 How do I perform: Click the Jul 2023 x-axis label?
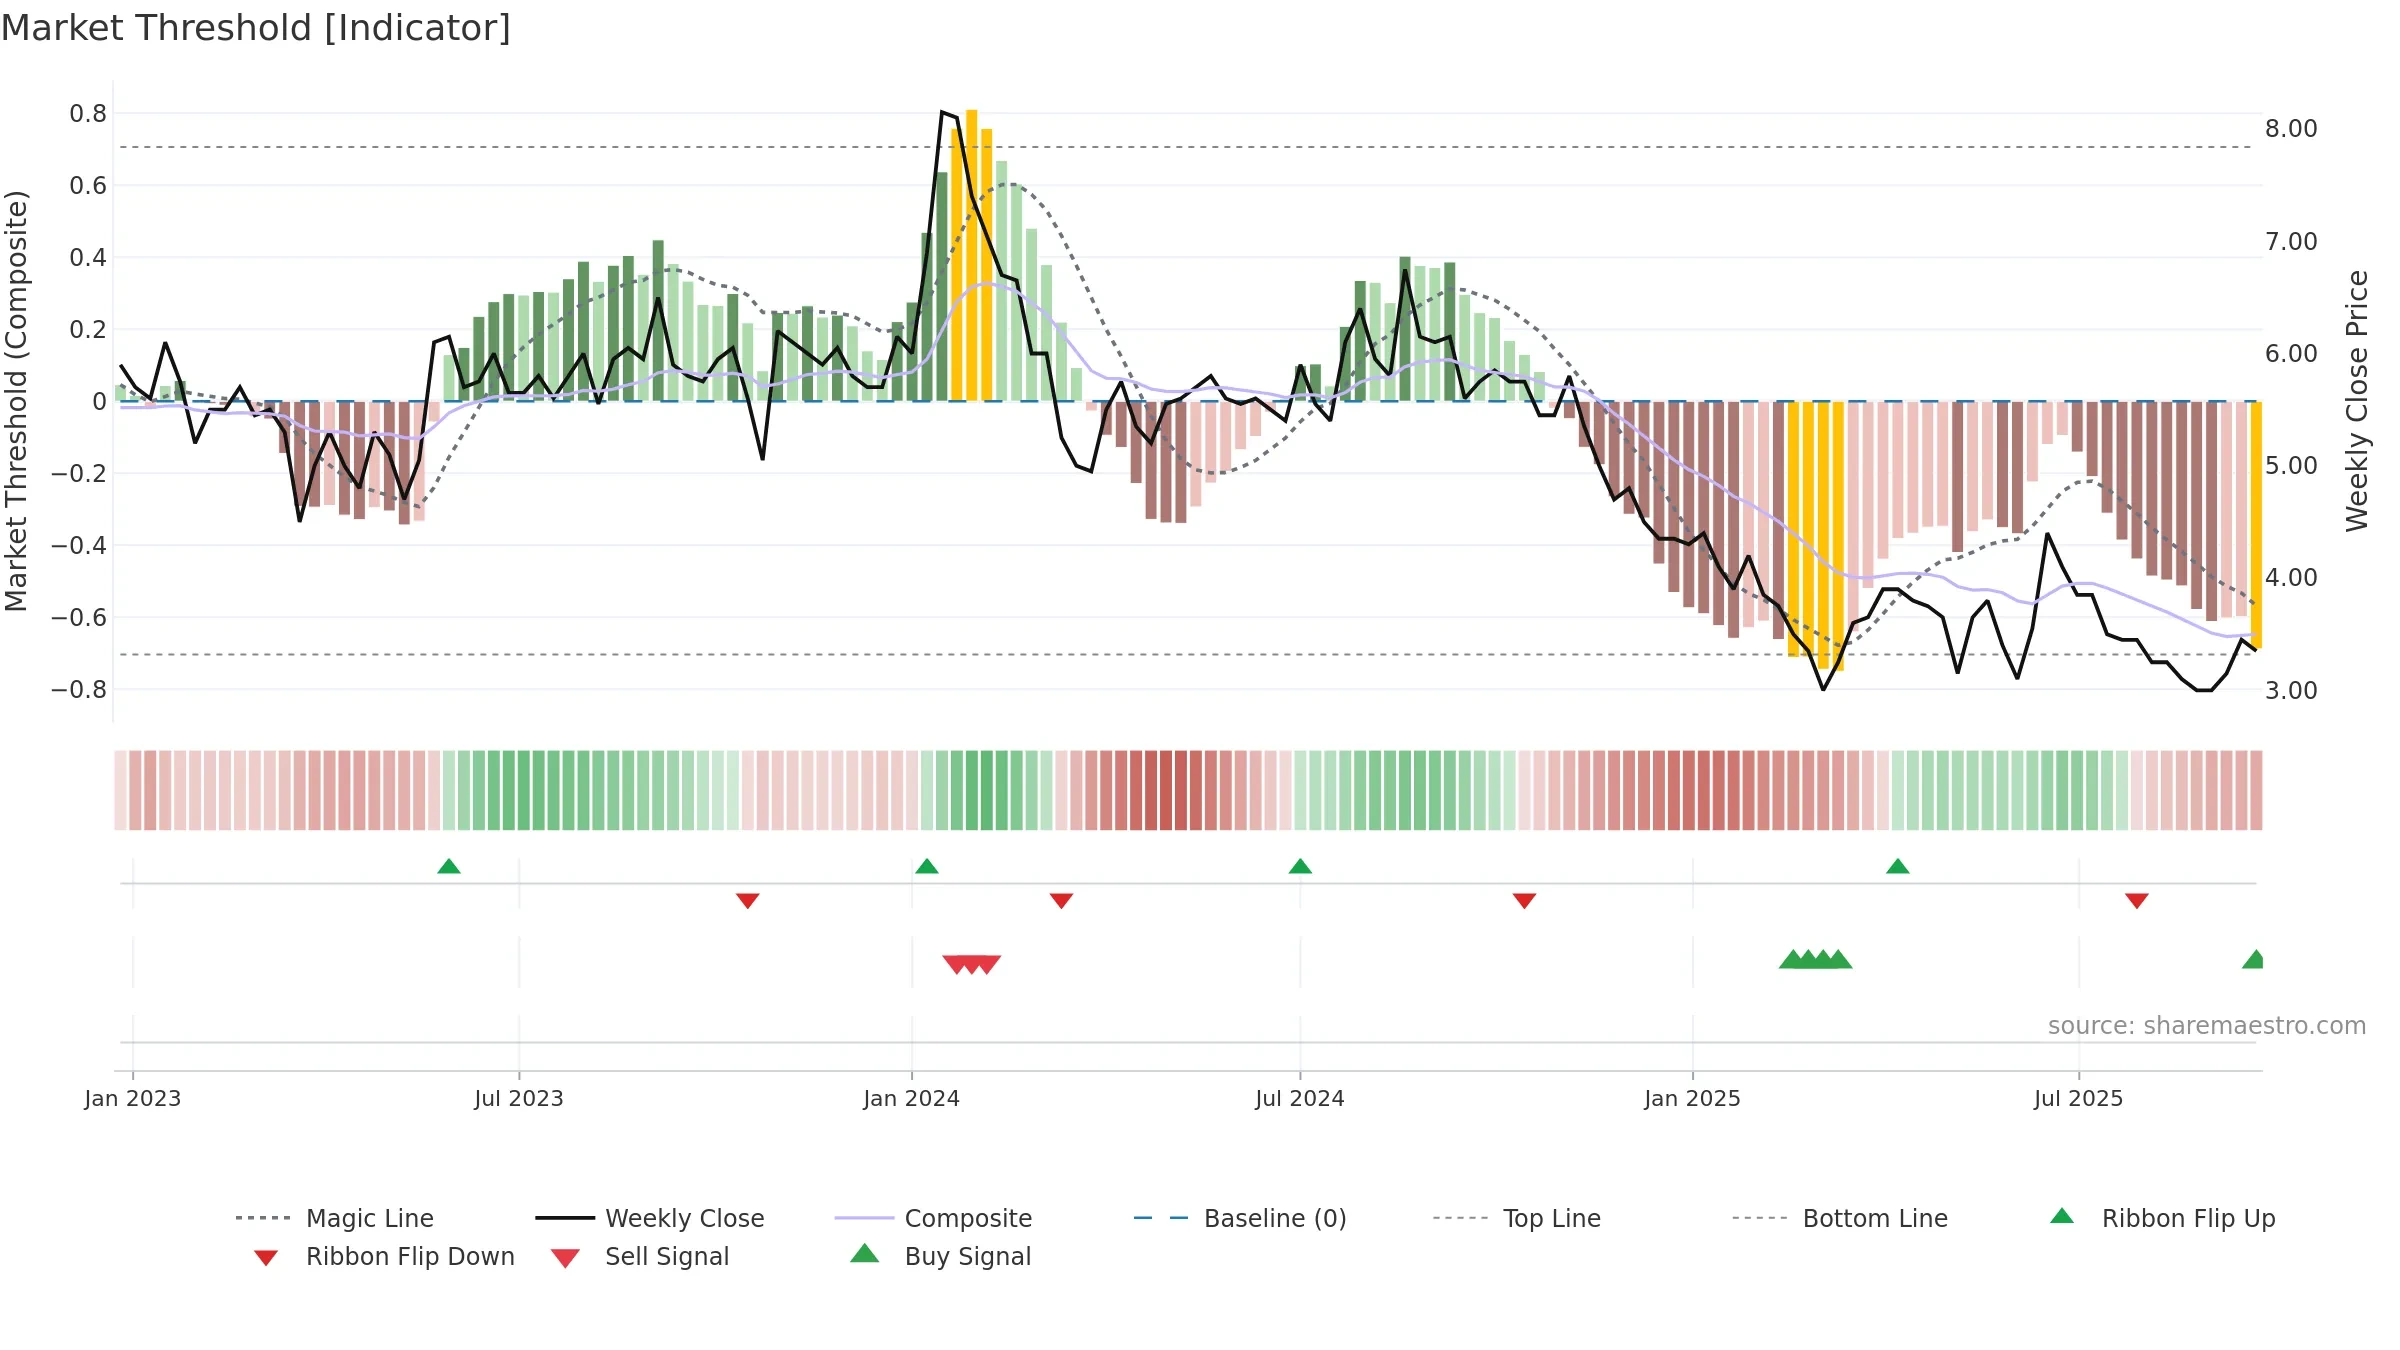pyautogui.click(x=519, y=1099)
